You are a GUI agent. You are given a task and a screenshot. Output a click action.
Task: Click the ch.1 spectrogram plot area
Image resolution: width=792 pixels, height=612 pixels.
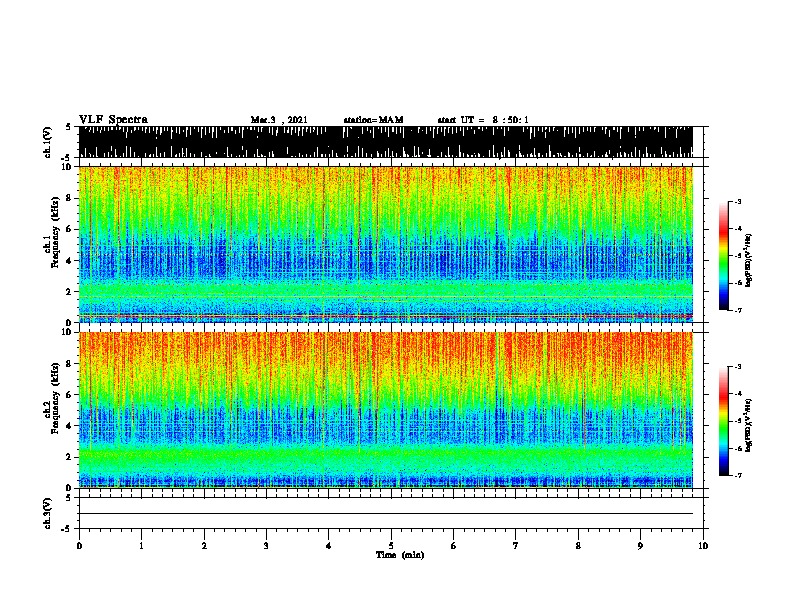click(385, 244)
